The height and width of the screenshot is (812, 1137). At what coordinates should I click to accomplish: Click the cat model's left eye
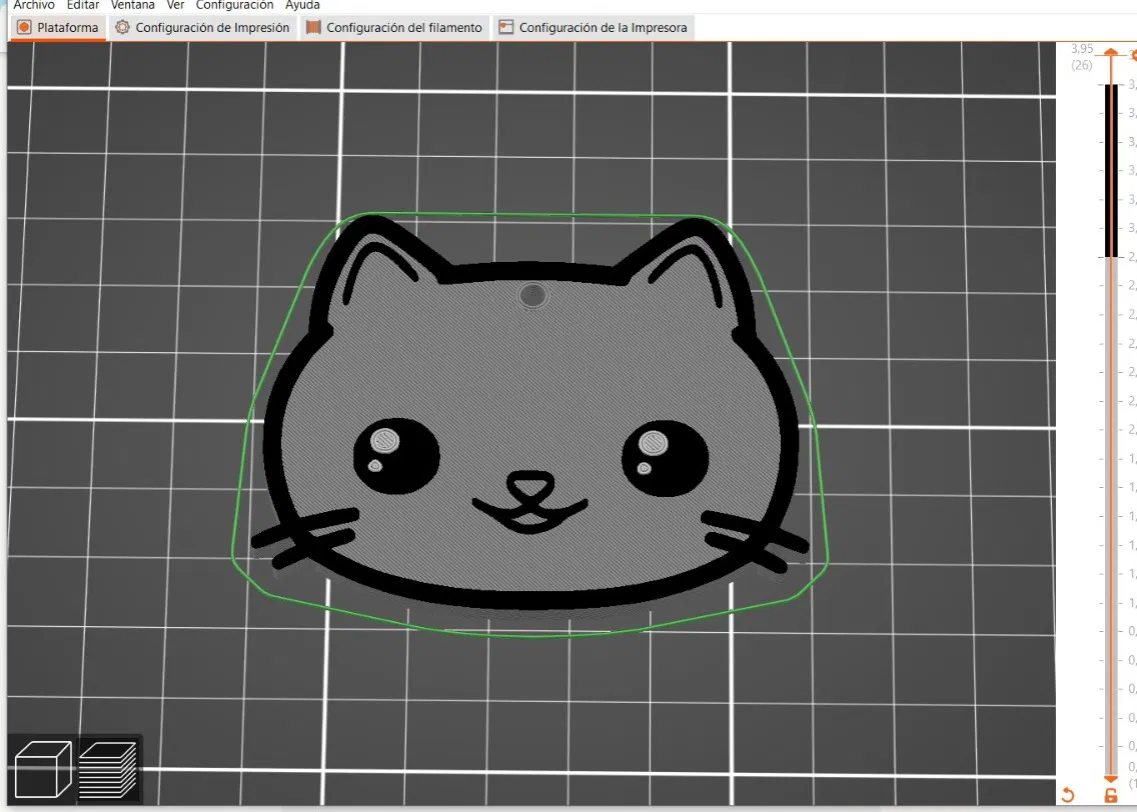pyautogui.click(x=397, y=455)
